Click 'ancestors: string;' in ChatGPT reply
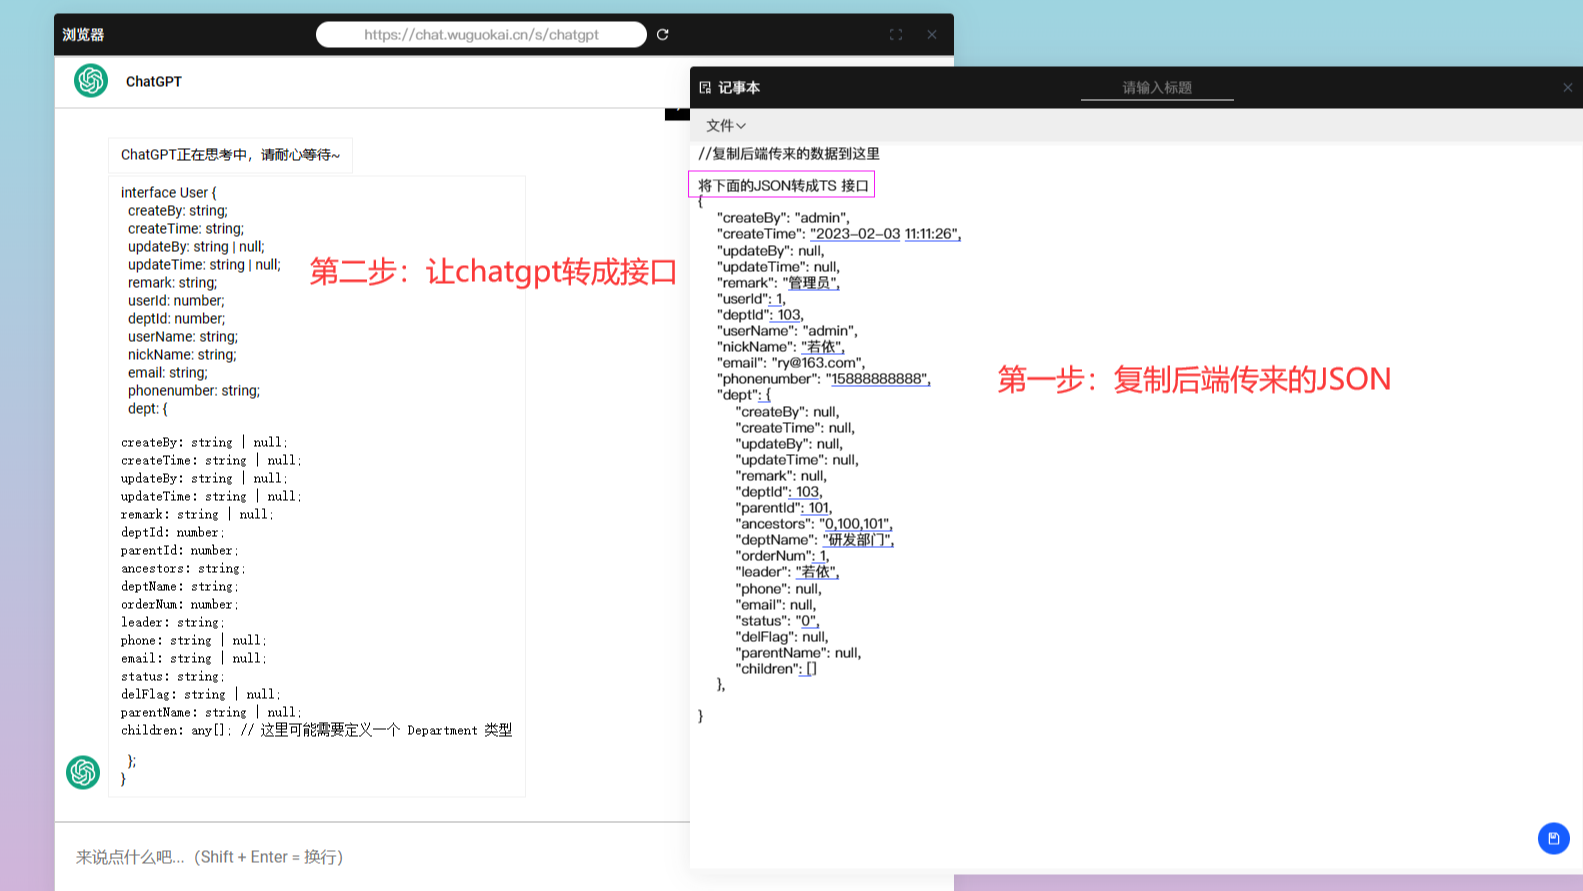 tap(183, 568)
